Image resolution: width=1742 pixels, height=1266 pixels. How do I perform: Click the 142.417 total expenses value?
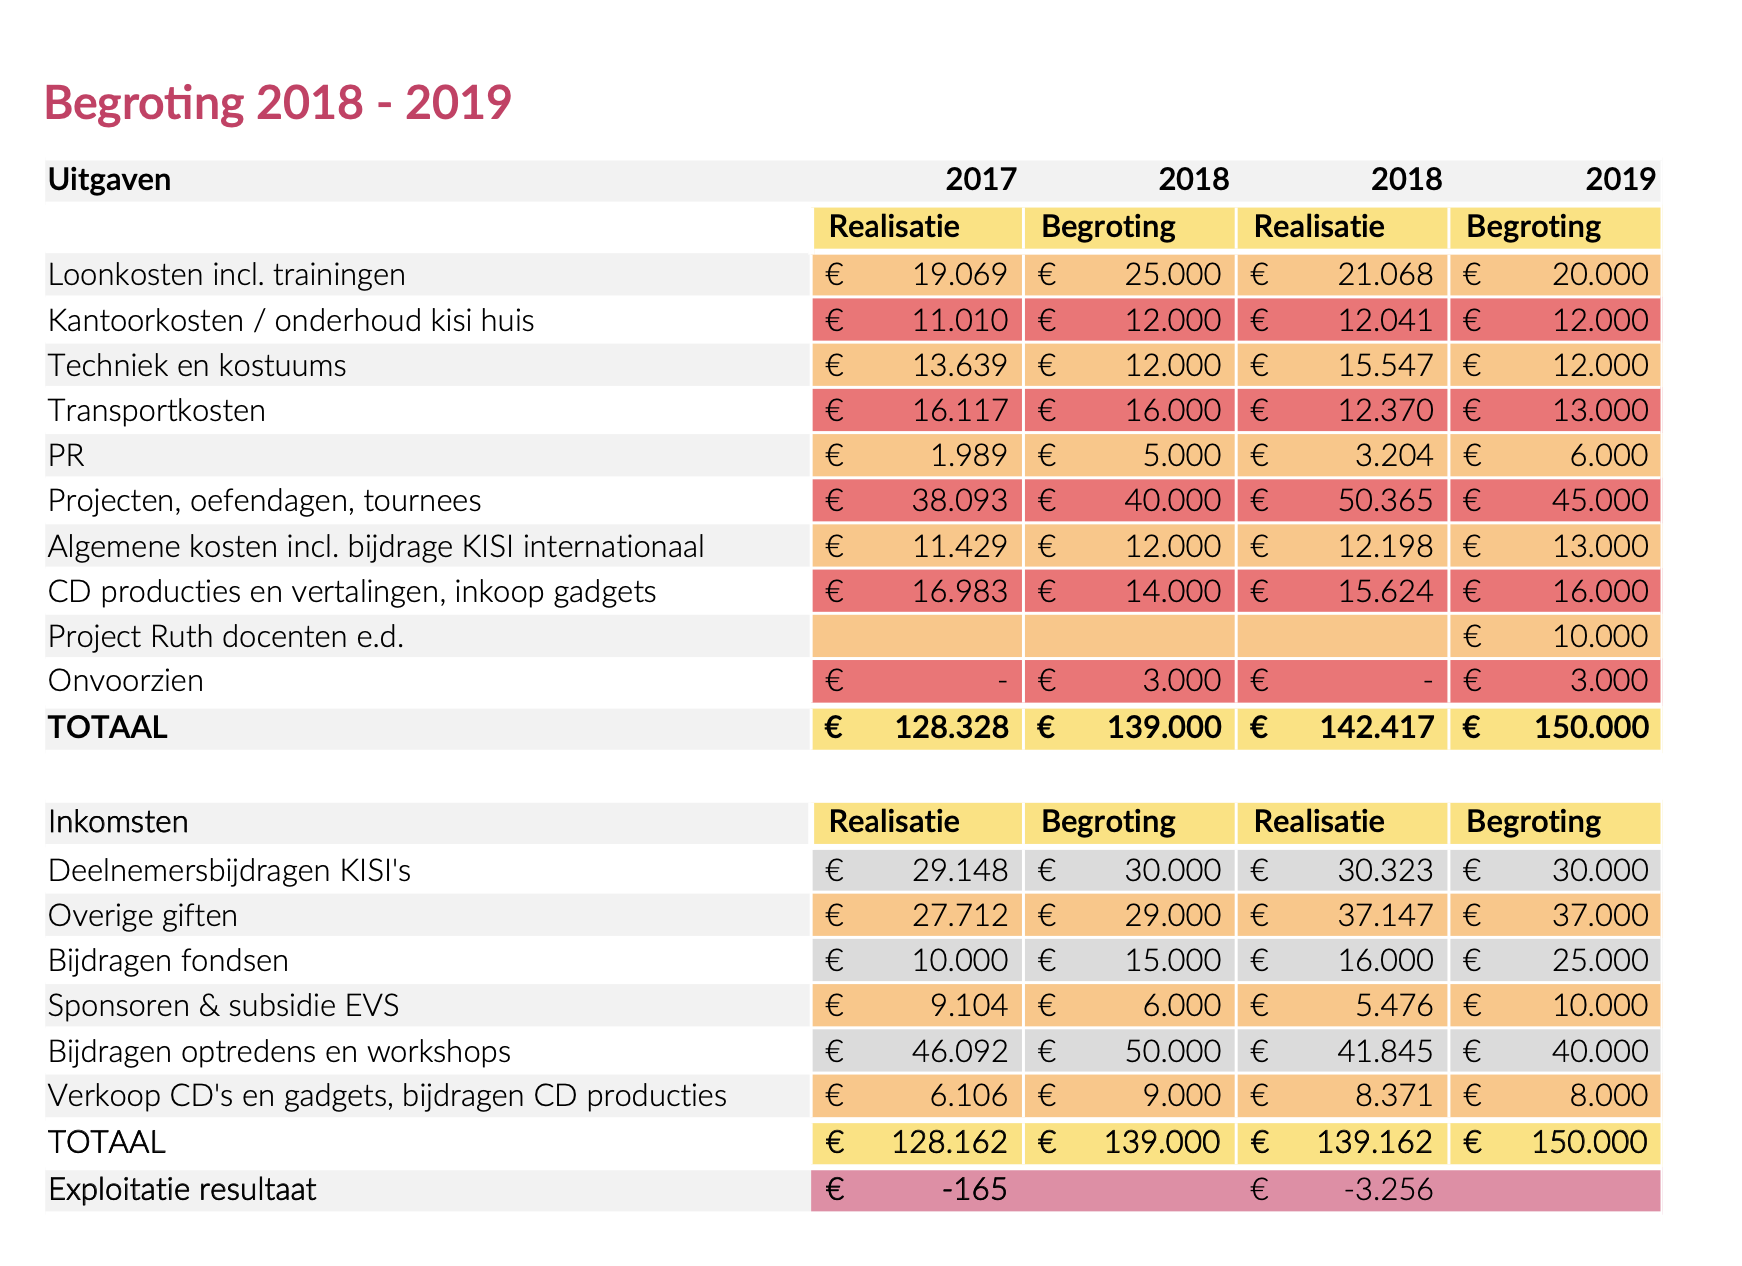pos(1377,728)
